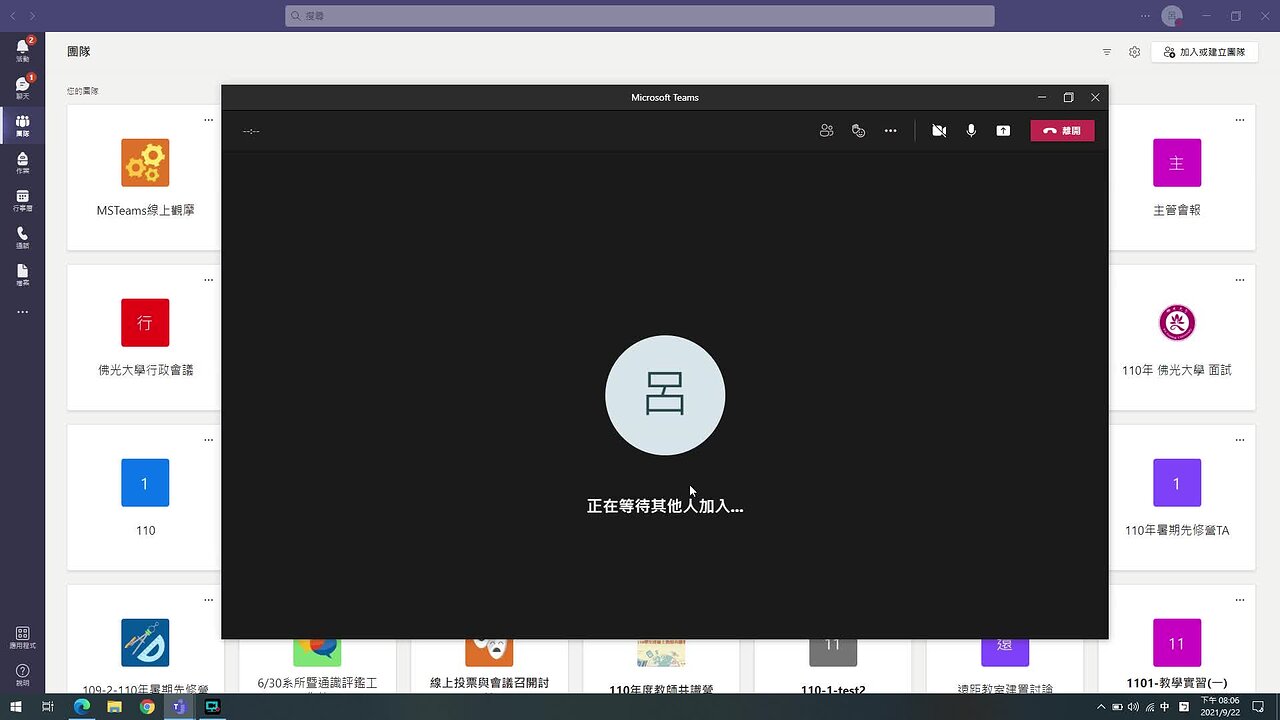Open more actions in the meeting toolbar
1280x720 pixels.
(x=890, y=131)
